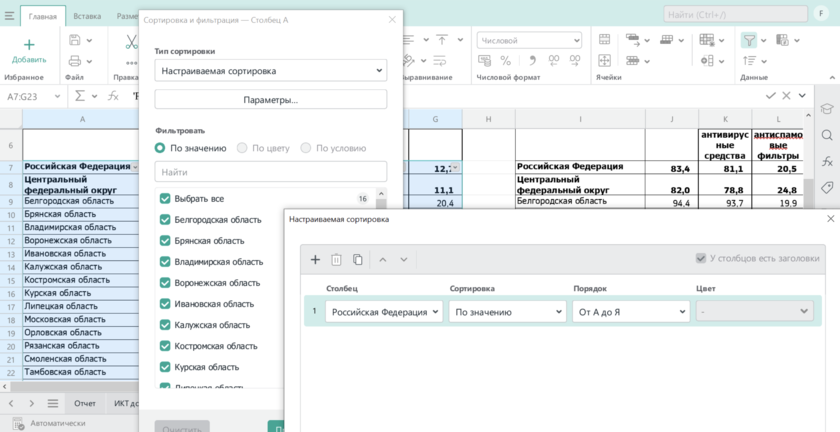
Task: Expand the Порядок От А до Я dropdown
Action: (631, 312)
